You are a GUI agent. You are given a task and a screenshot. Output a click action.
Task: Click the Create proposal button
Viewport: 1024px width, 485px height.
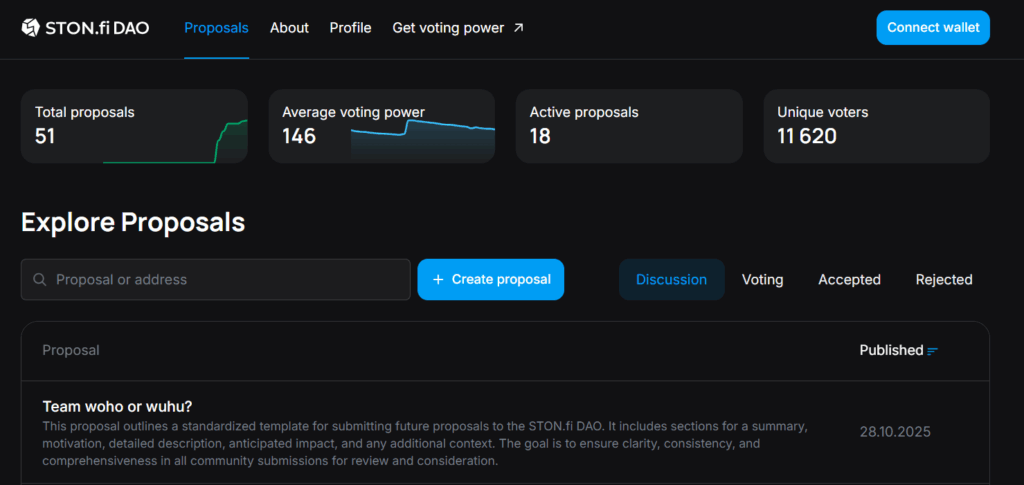click(x=490, y=280)
